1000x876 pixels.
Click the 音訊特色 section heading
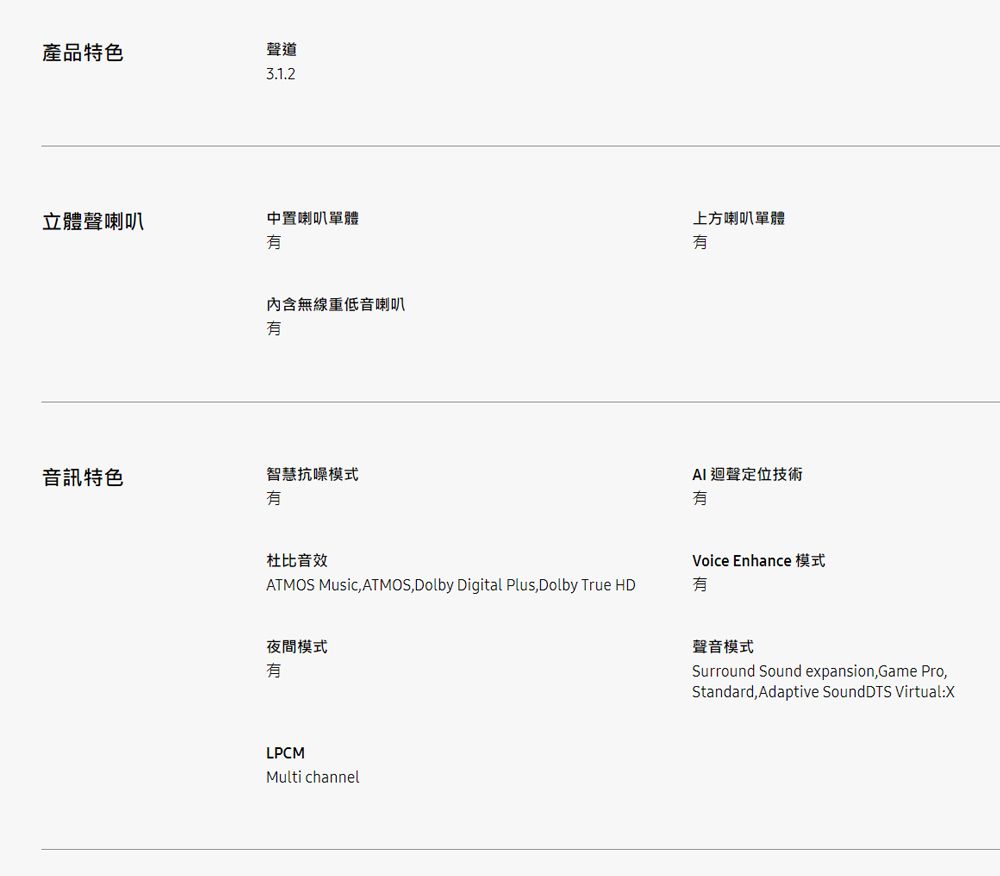(x=82, y=478)
